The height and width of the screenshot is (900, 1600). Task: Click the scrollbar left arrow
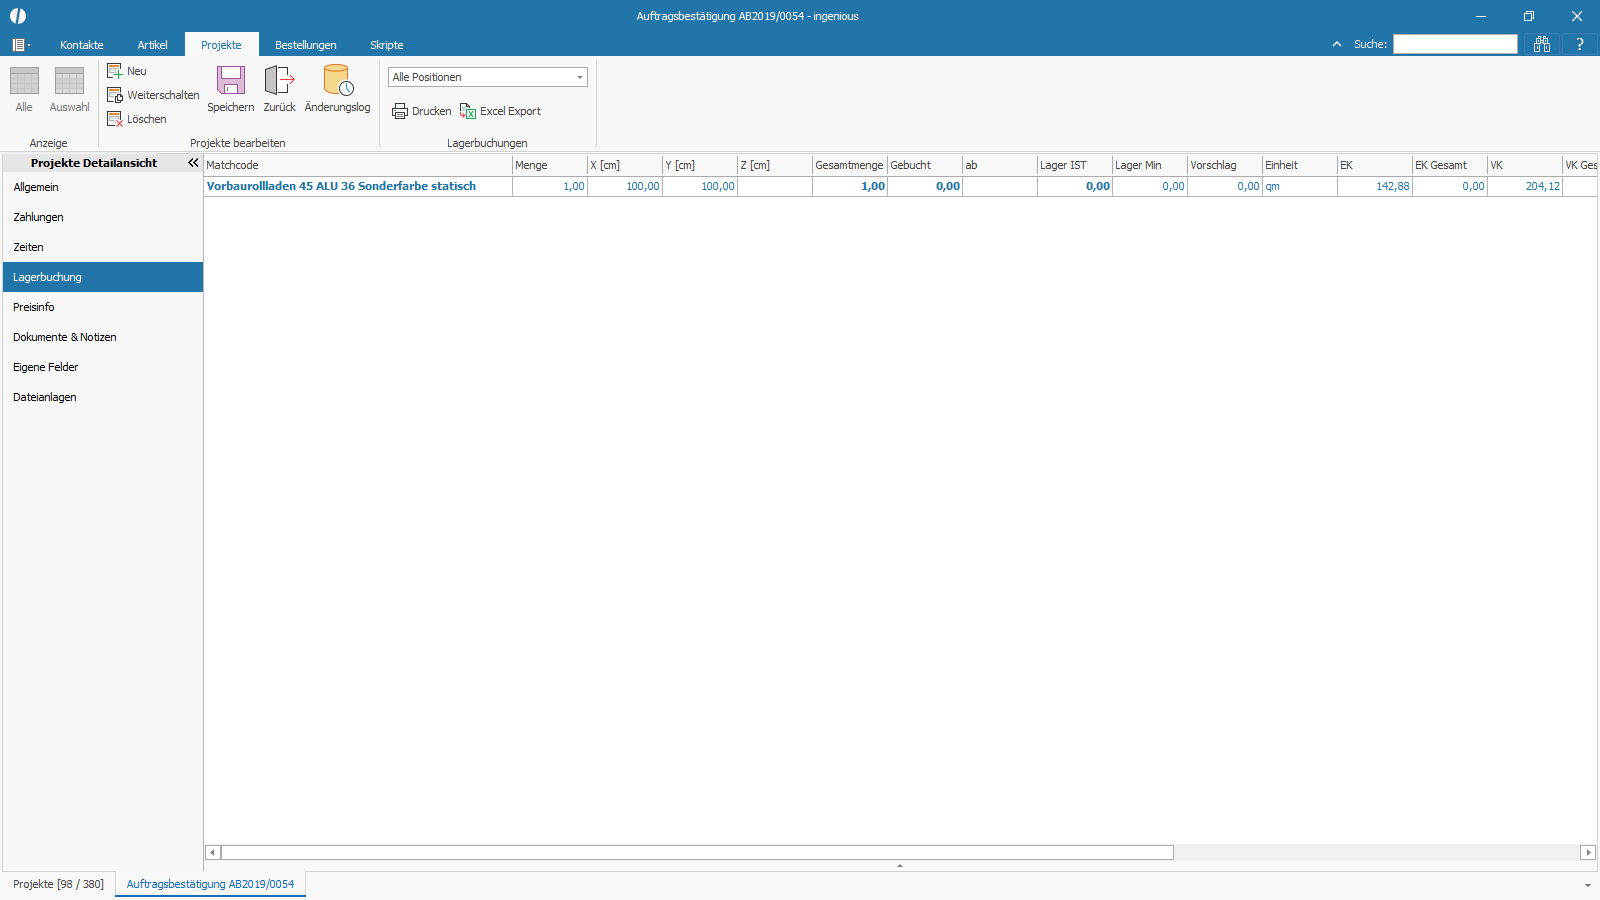(x=212, y=853)
